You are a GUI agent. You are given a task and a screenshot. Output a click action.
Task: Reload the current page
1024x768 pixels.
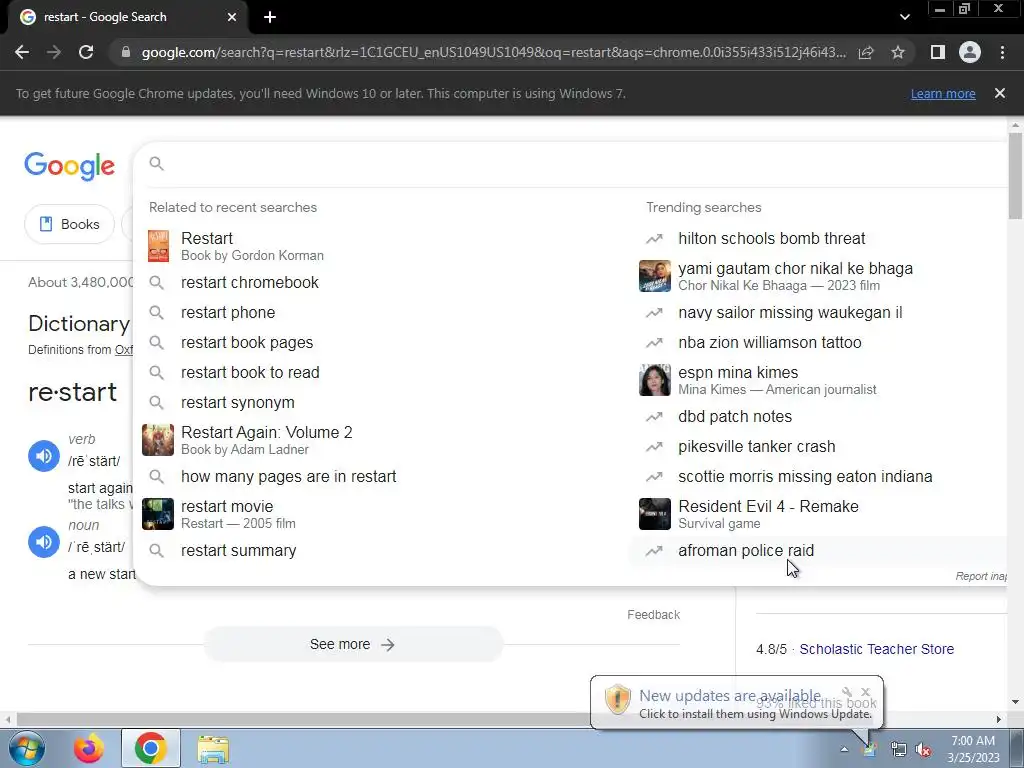[86, 52]
